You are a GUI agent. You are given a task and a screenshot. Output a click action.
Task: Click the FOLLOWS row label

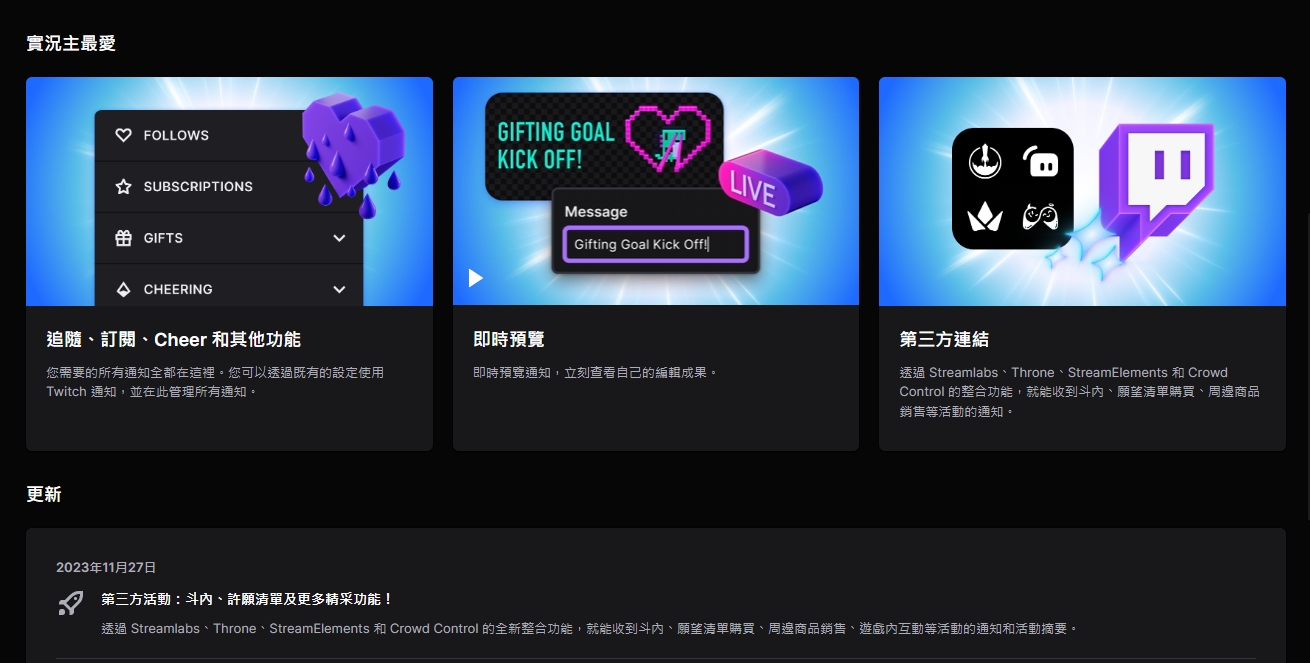point(176,135)
